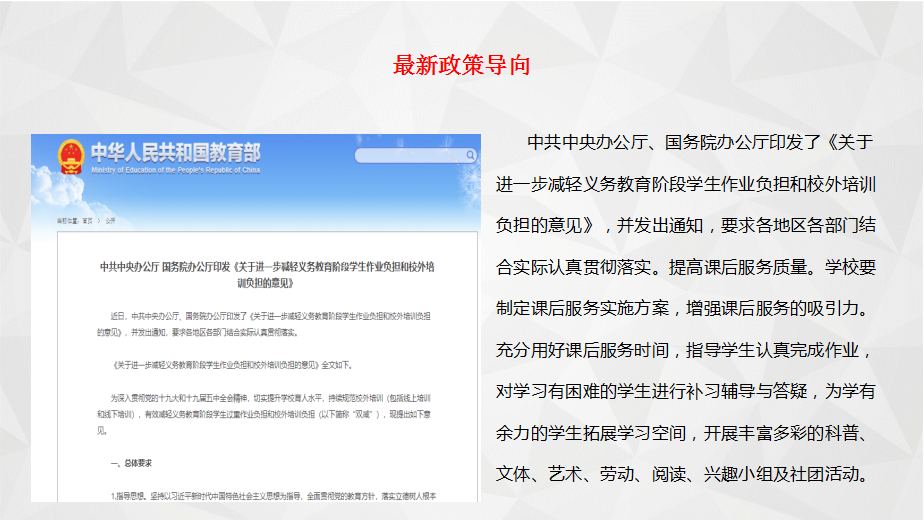
Task: Open the 首页 breadcrumb link
Action: (x=87, y=220)
